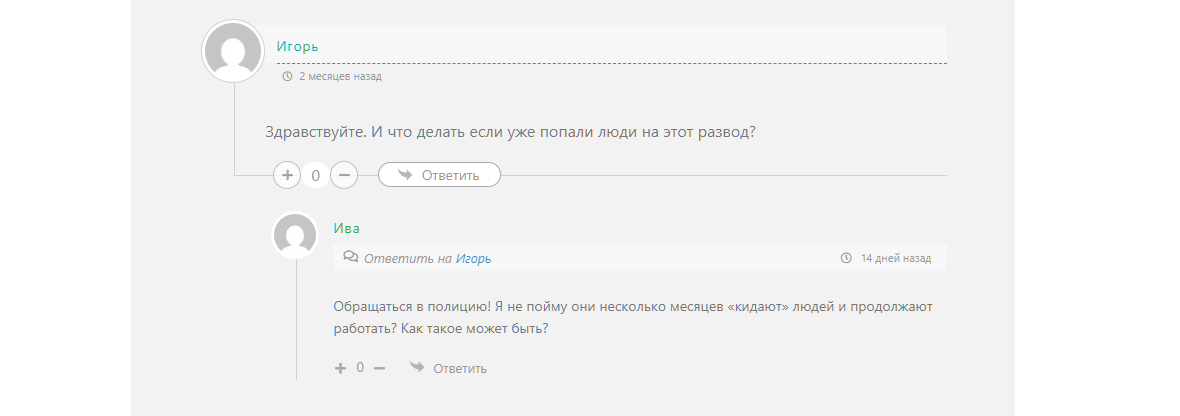Click clock icon next to '14 дней назад'

(846, 258)
